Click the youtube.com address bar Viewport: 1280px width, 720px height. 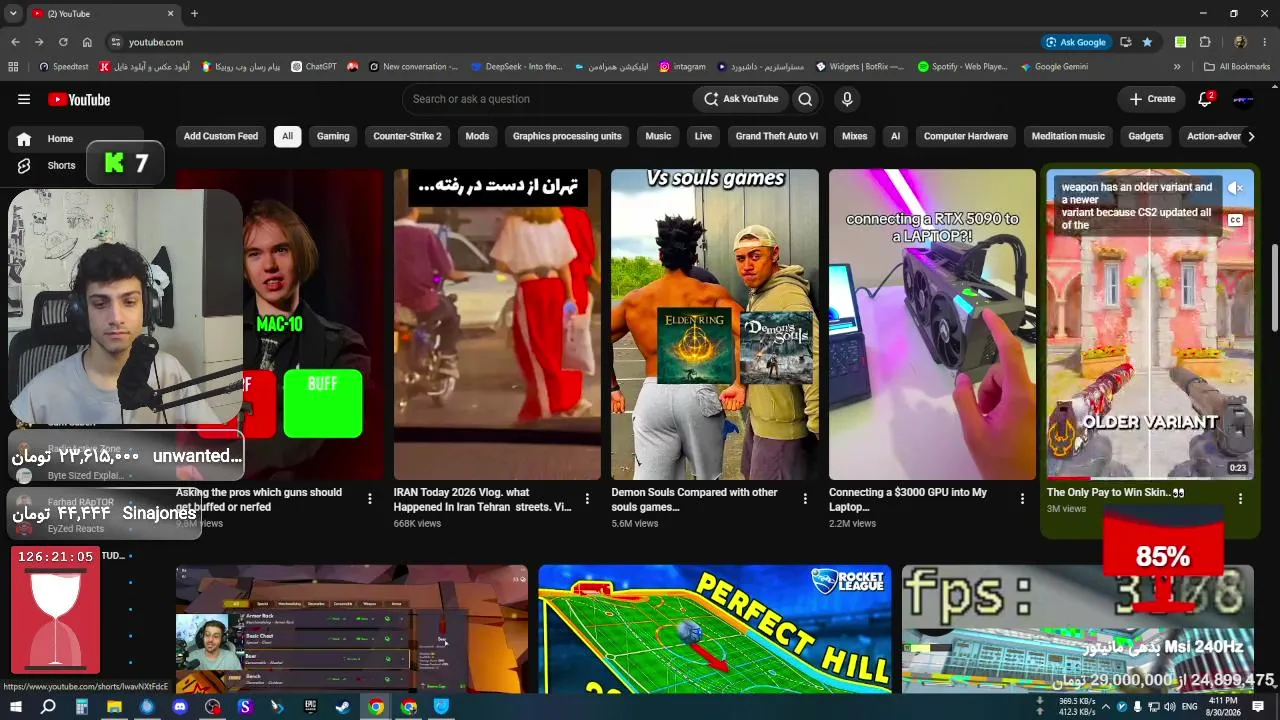pyautogui.click(x=580, y=42)
